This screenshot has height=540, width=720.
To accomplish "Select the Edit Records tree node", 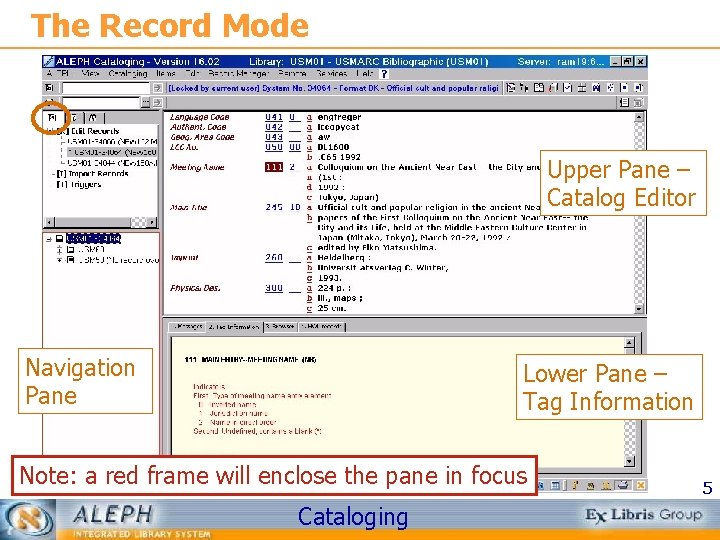I will (x=95, y=131).
